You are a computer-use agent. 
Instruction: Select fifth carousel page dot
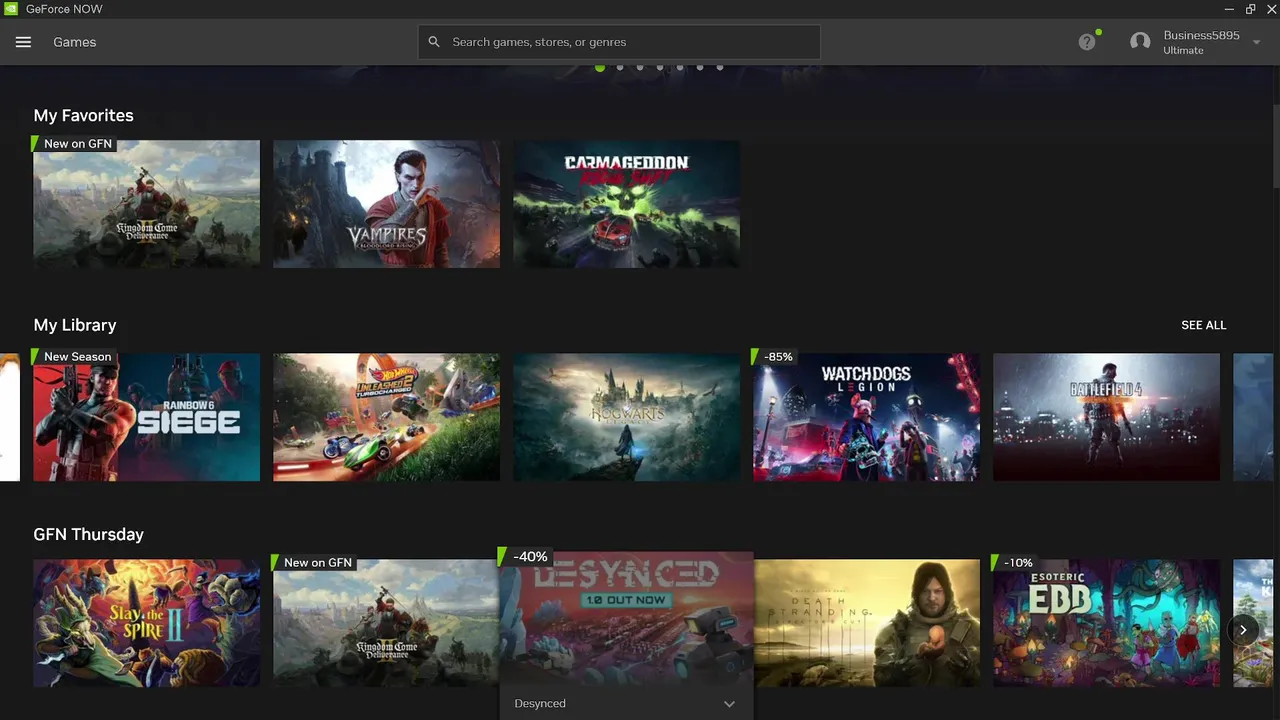point(680,67)
